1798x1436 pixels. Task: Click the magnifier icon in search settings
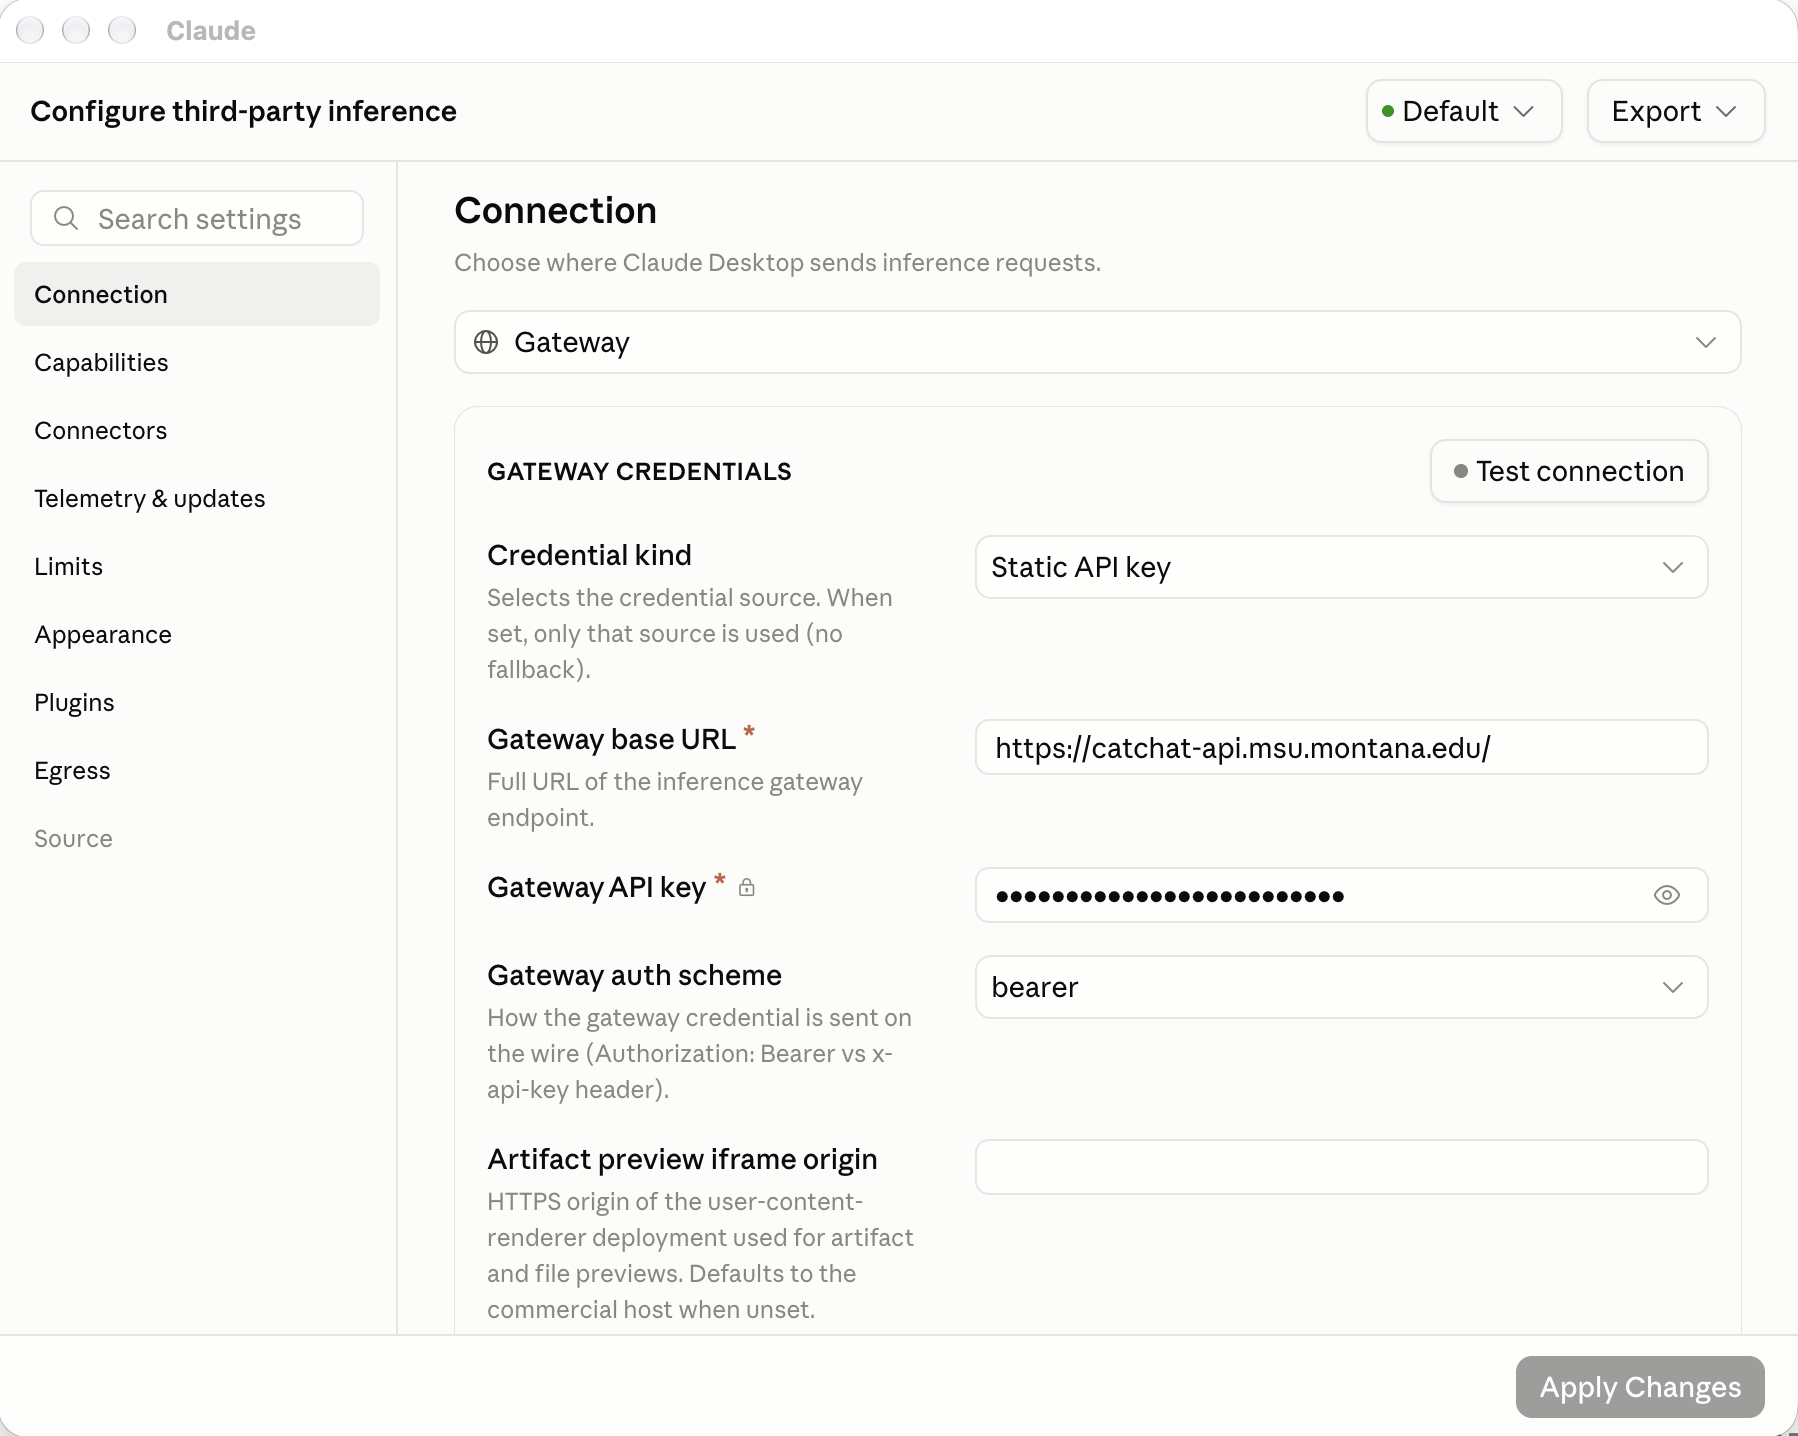tap(66, 218)
